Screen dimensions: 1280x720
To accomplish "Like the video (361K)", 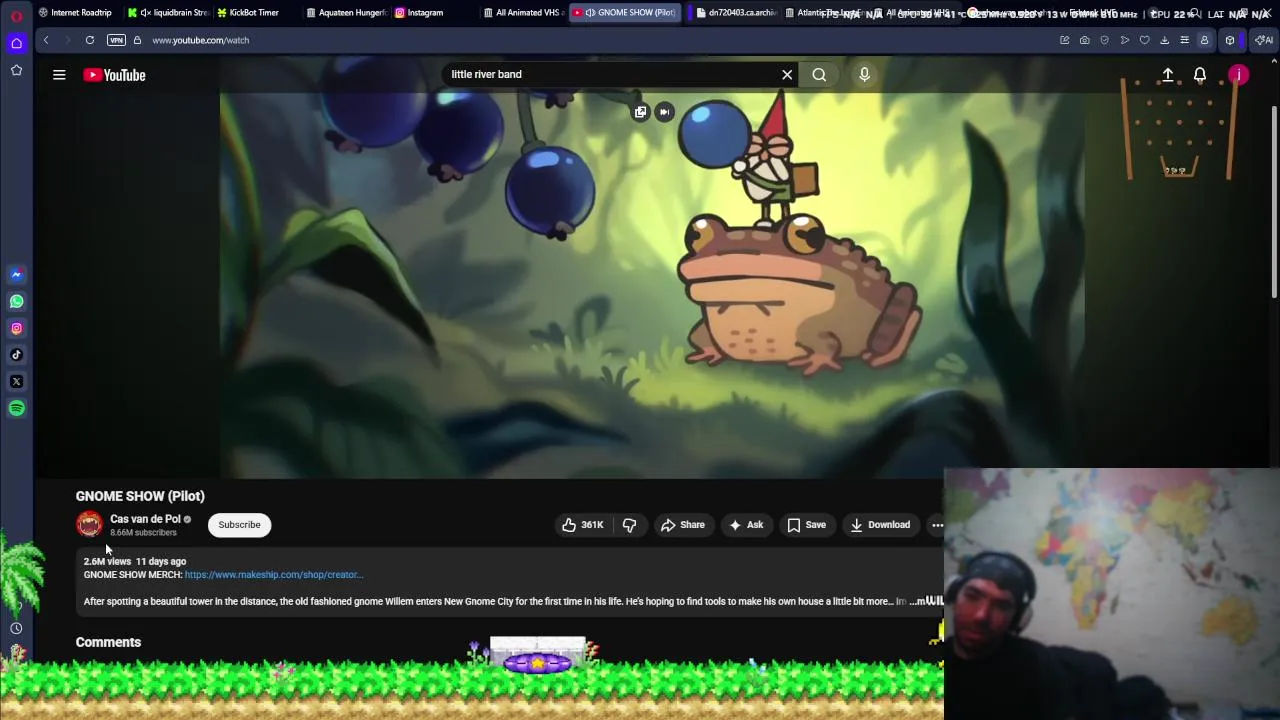I will pos(582,525).
